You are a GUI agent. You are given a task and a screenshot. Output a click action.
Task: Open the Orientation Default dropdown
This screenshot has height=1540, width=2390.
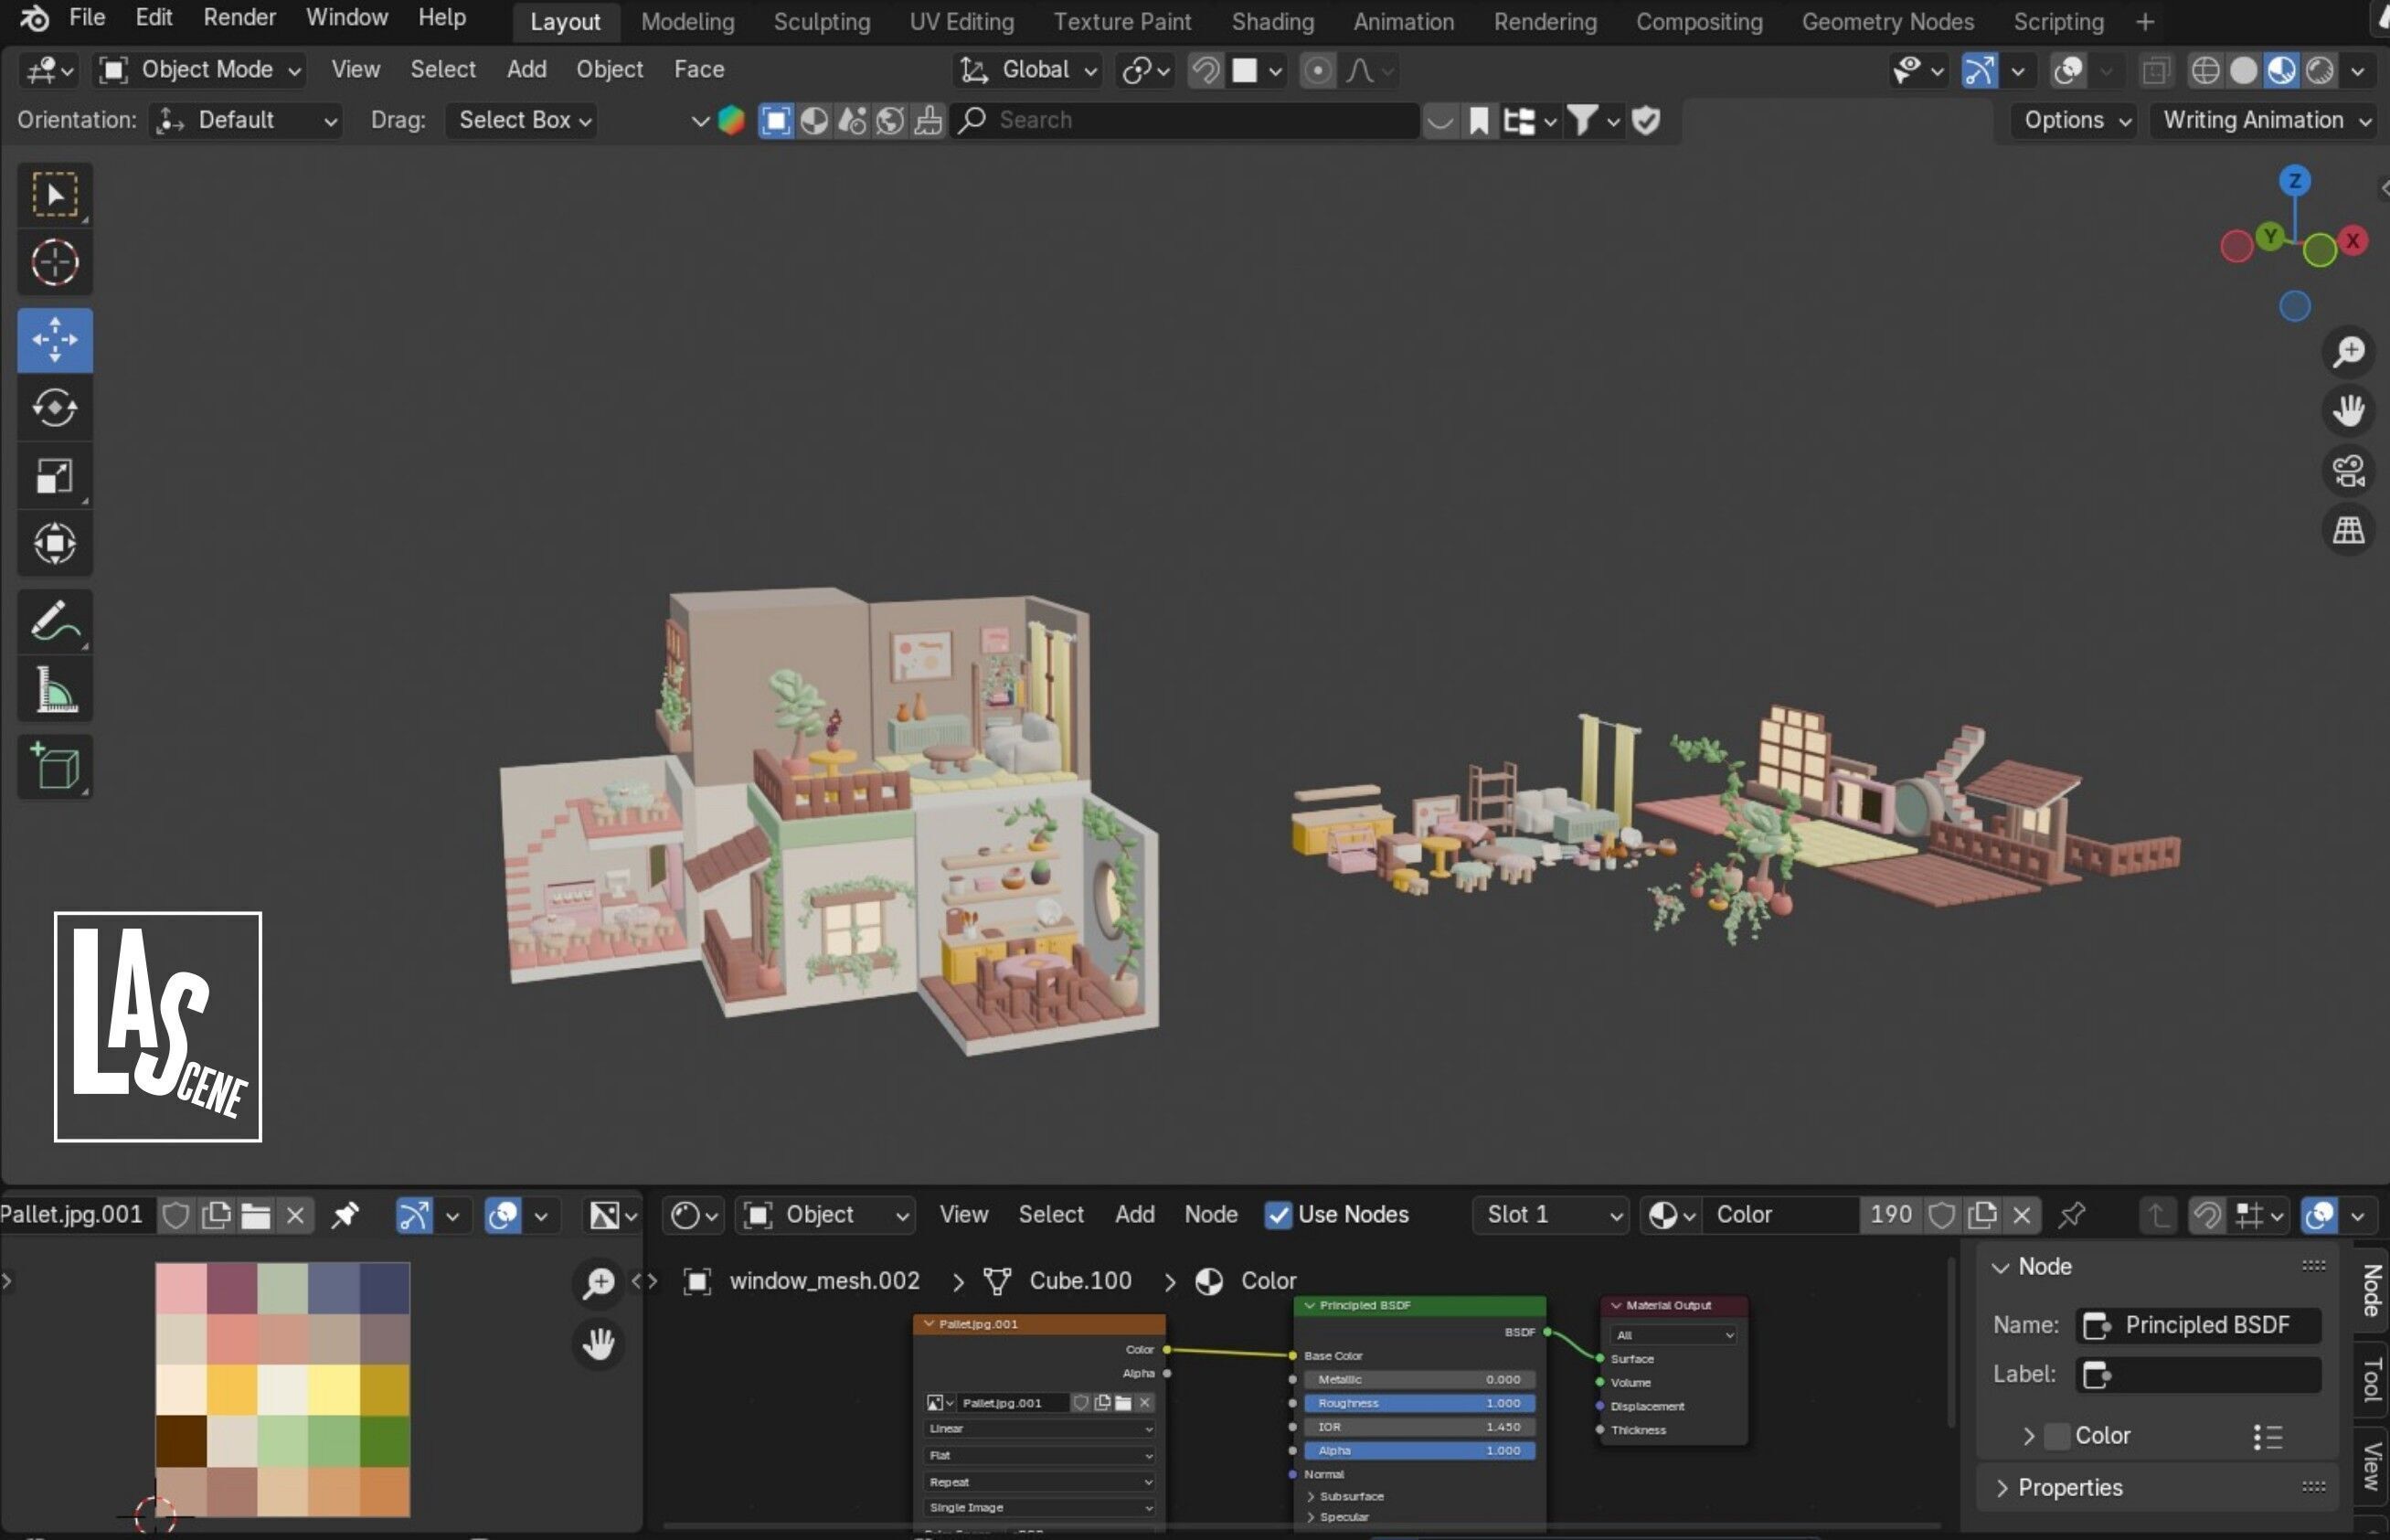(x=245, y=121)
